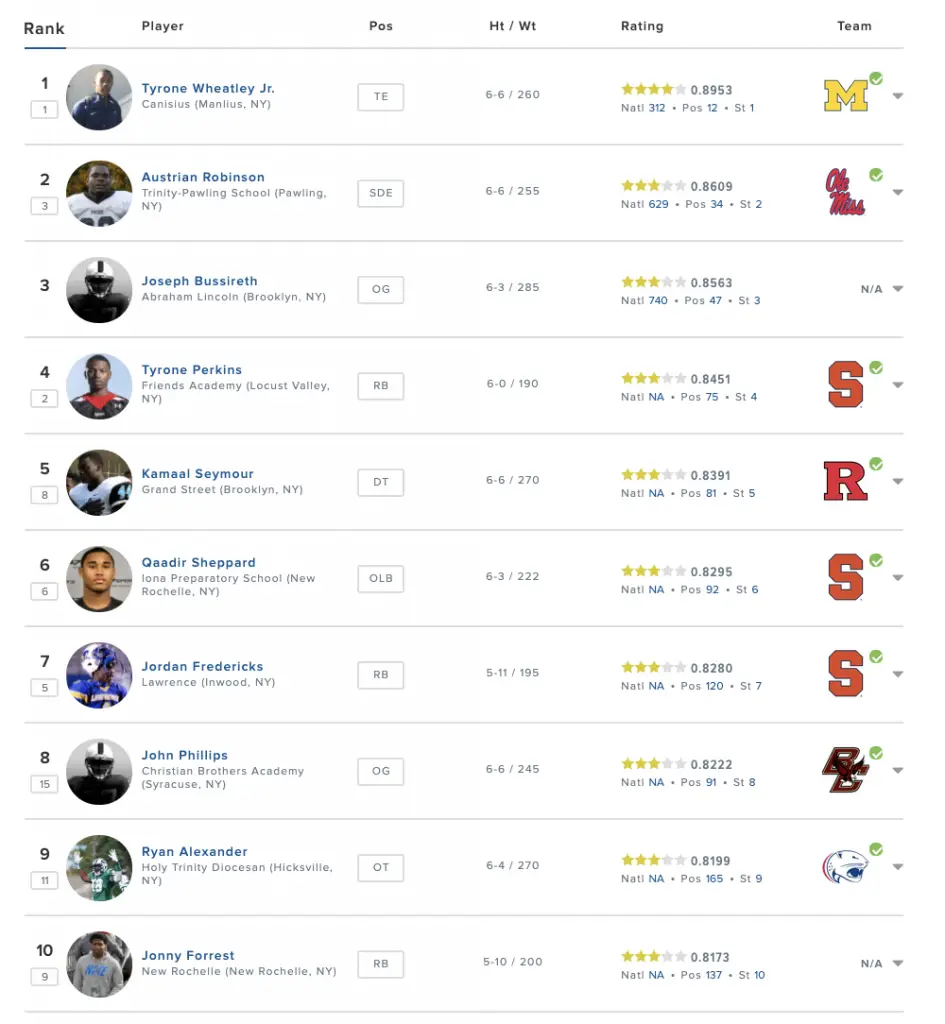This screenshot has height=1024, width=945.
Task: Open John Phillips' player profile link
Action: (x=185, y=755)
